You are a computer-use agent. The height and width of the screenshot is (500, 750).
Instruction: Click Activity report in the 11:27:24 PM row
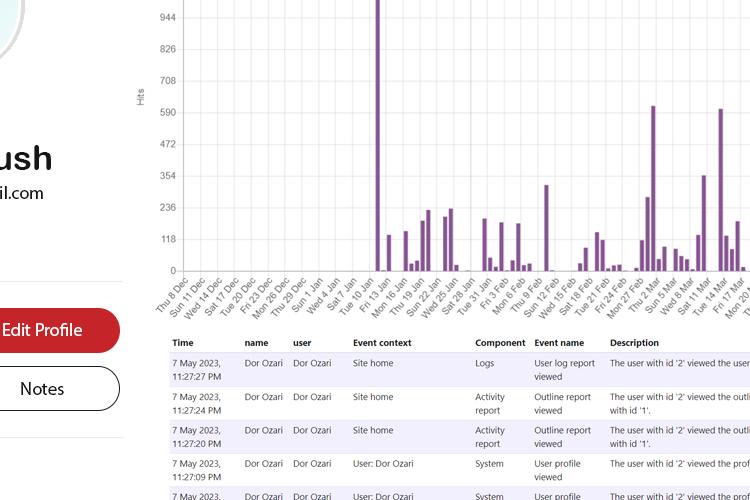490,403
